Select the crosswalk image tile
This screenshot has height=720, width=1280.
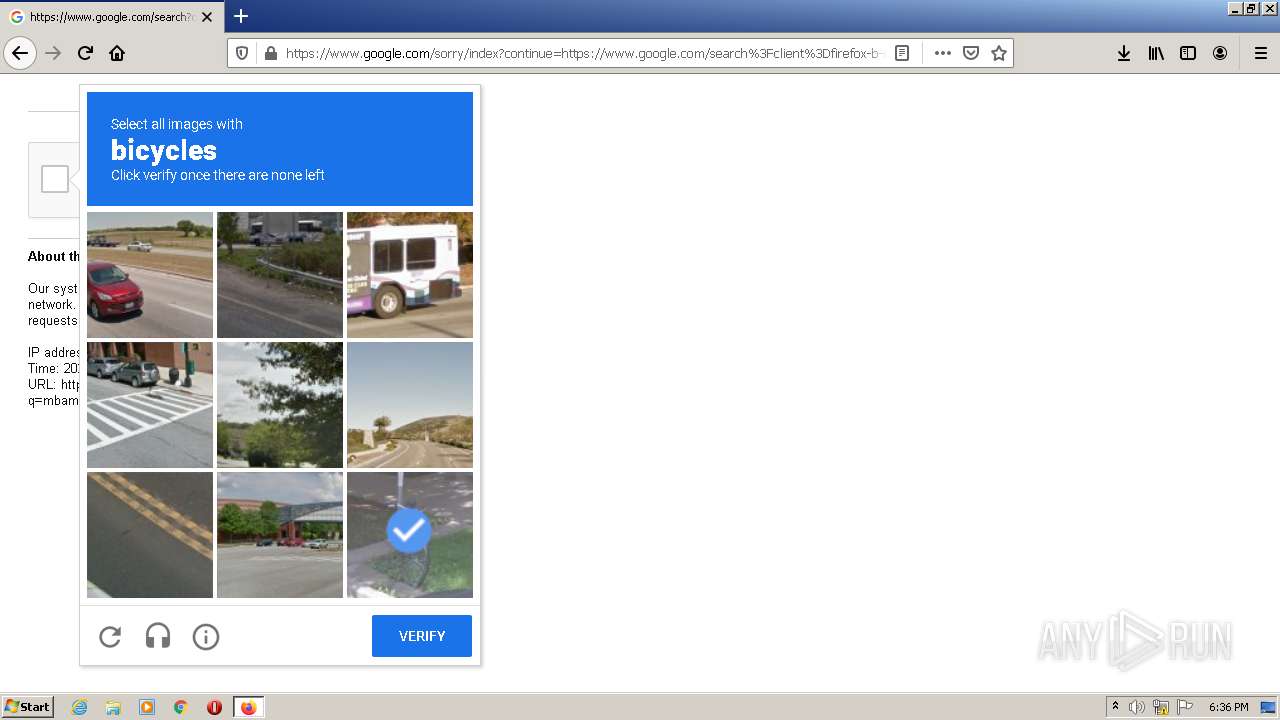(x=150, y=405)
